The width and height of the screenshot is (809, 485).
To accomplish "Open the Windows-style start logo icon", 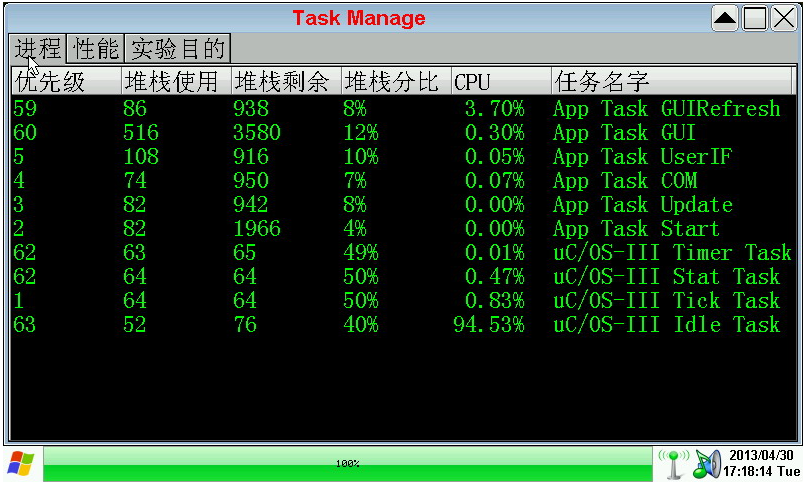I will click(x=21, y=463).
